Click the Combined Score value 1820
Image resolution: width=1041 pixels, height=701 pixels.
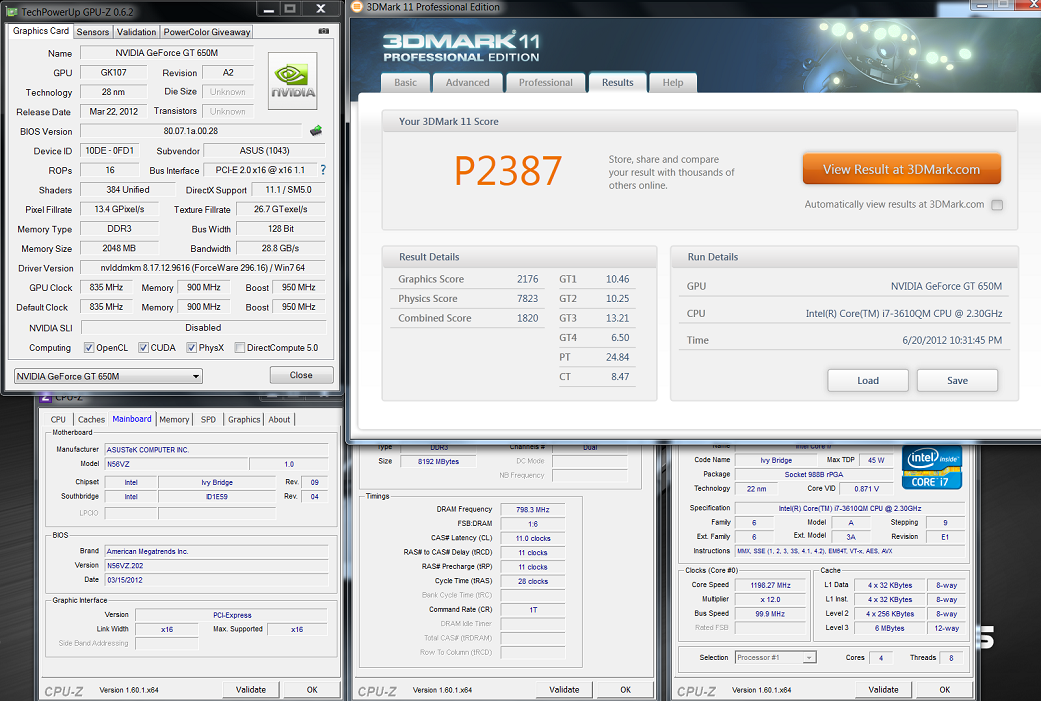[528, 319]
